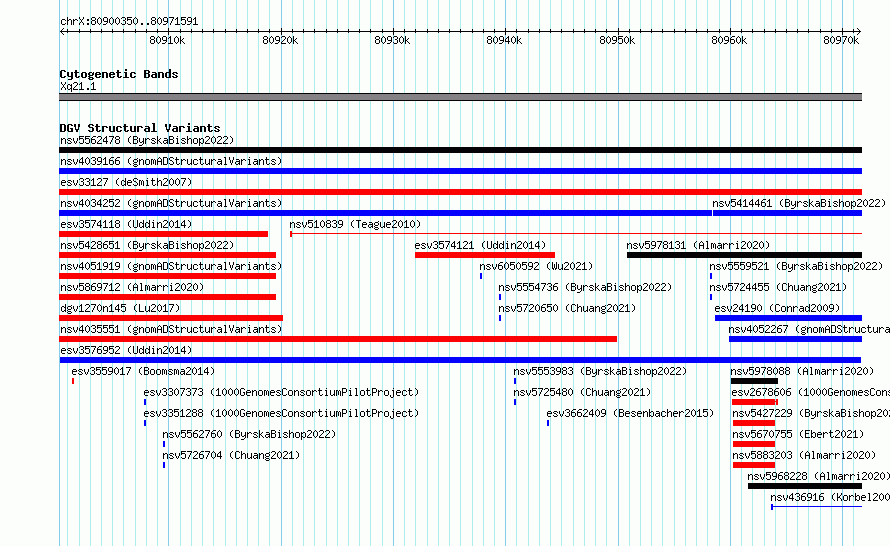Click the 80940k ruler tick label
The image size is (890, 546).
[504, 40]
